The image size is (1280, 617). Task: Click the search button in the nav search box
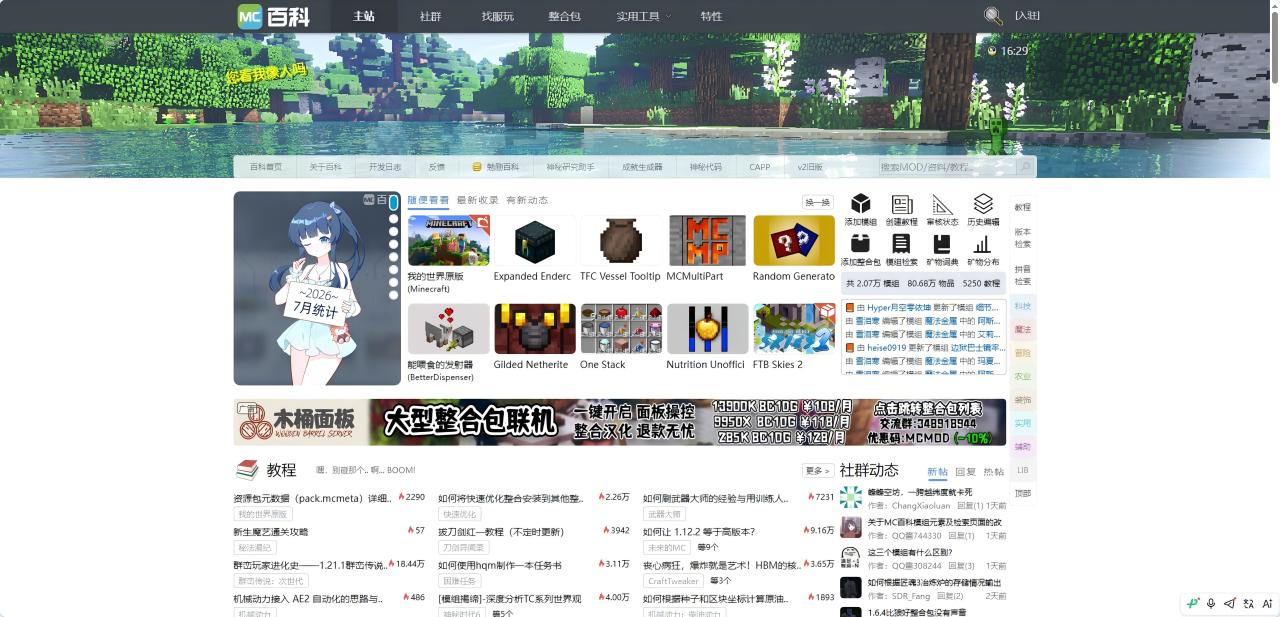point(1025,167)
